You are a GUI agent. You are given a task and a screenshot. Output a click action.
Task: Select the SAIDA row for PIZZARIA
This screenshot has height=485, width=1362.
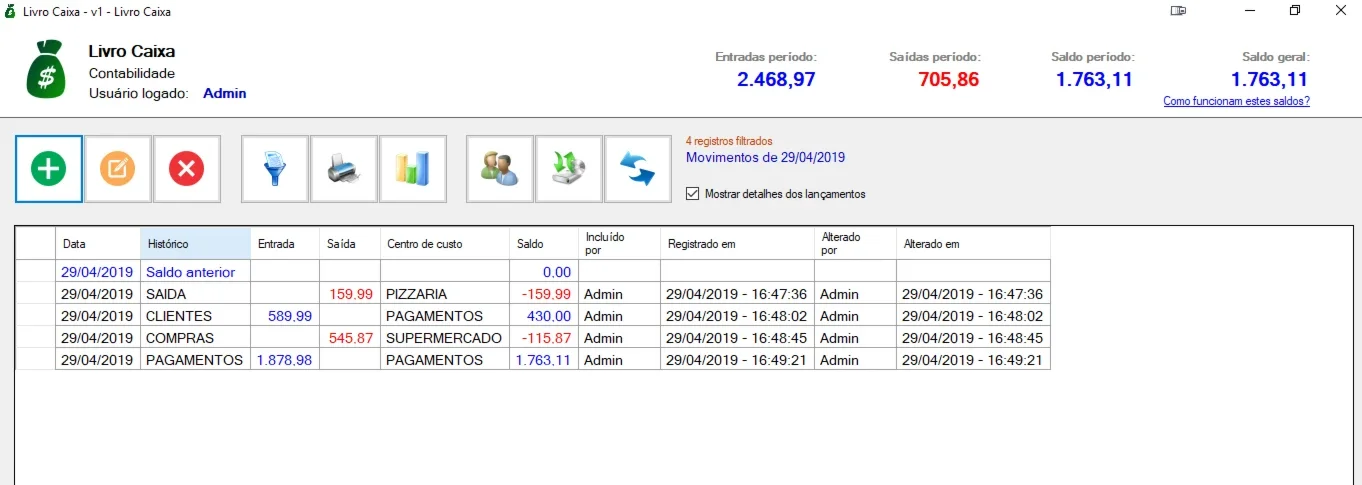click(533, 294)
